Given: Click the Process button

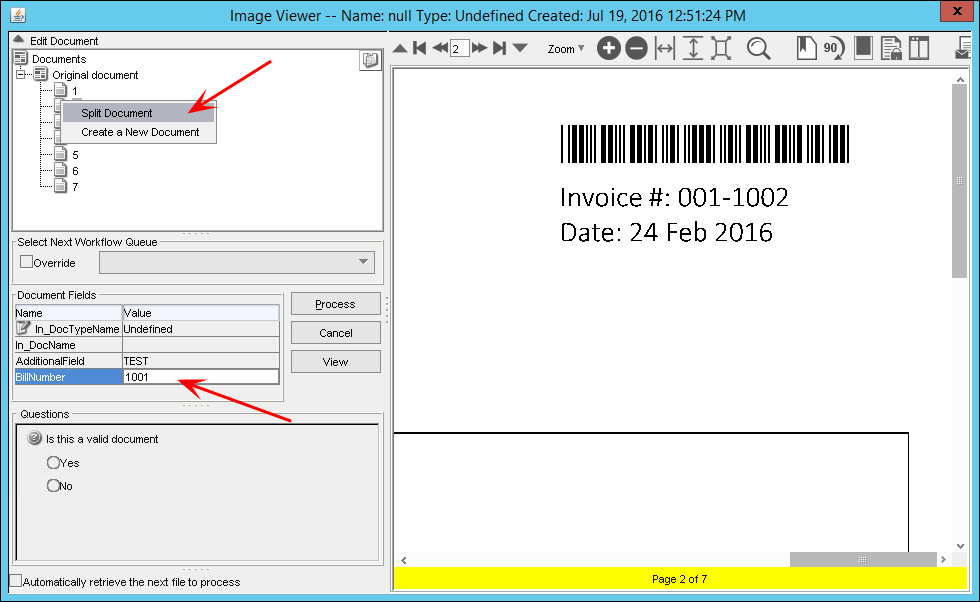Looking at the screenshot, I should tap(336, 304).
